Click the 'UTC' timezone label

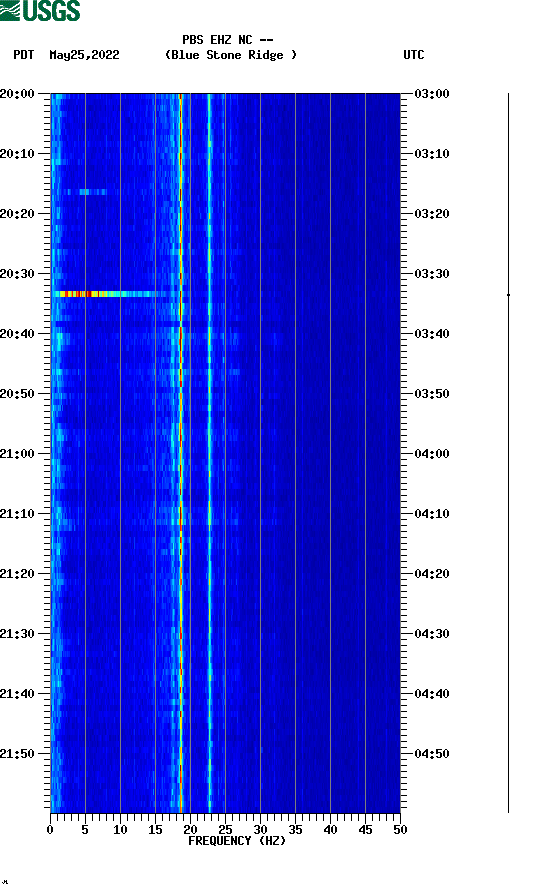point(414,55)
